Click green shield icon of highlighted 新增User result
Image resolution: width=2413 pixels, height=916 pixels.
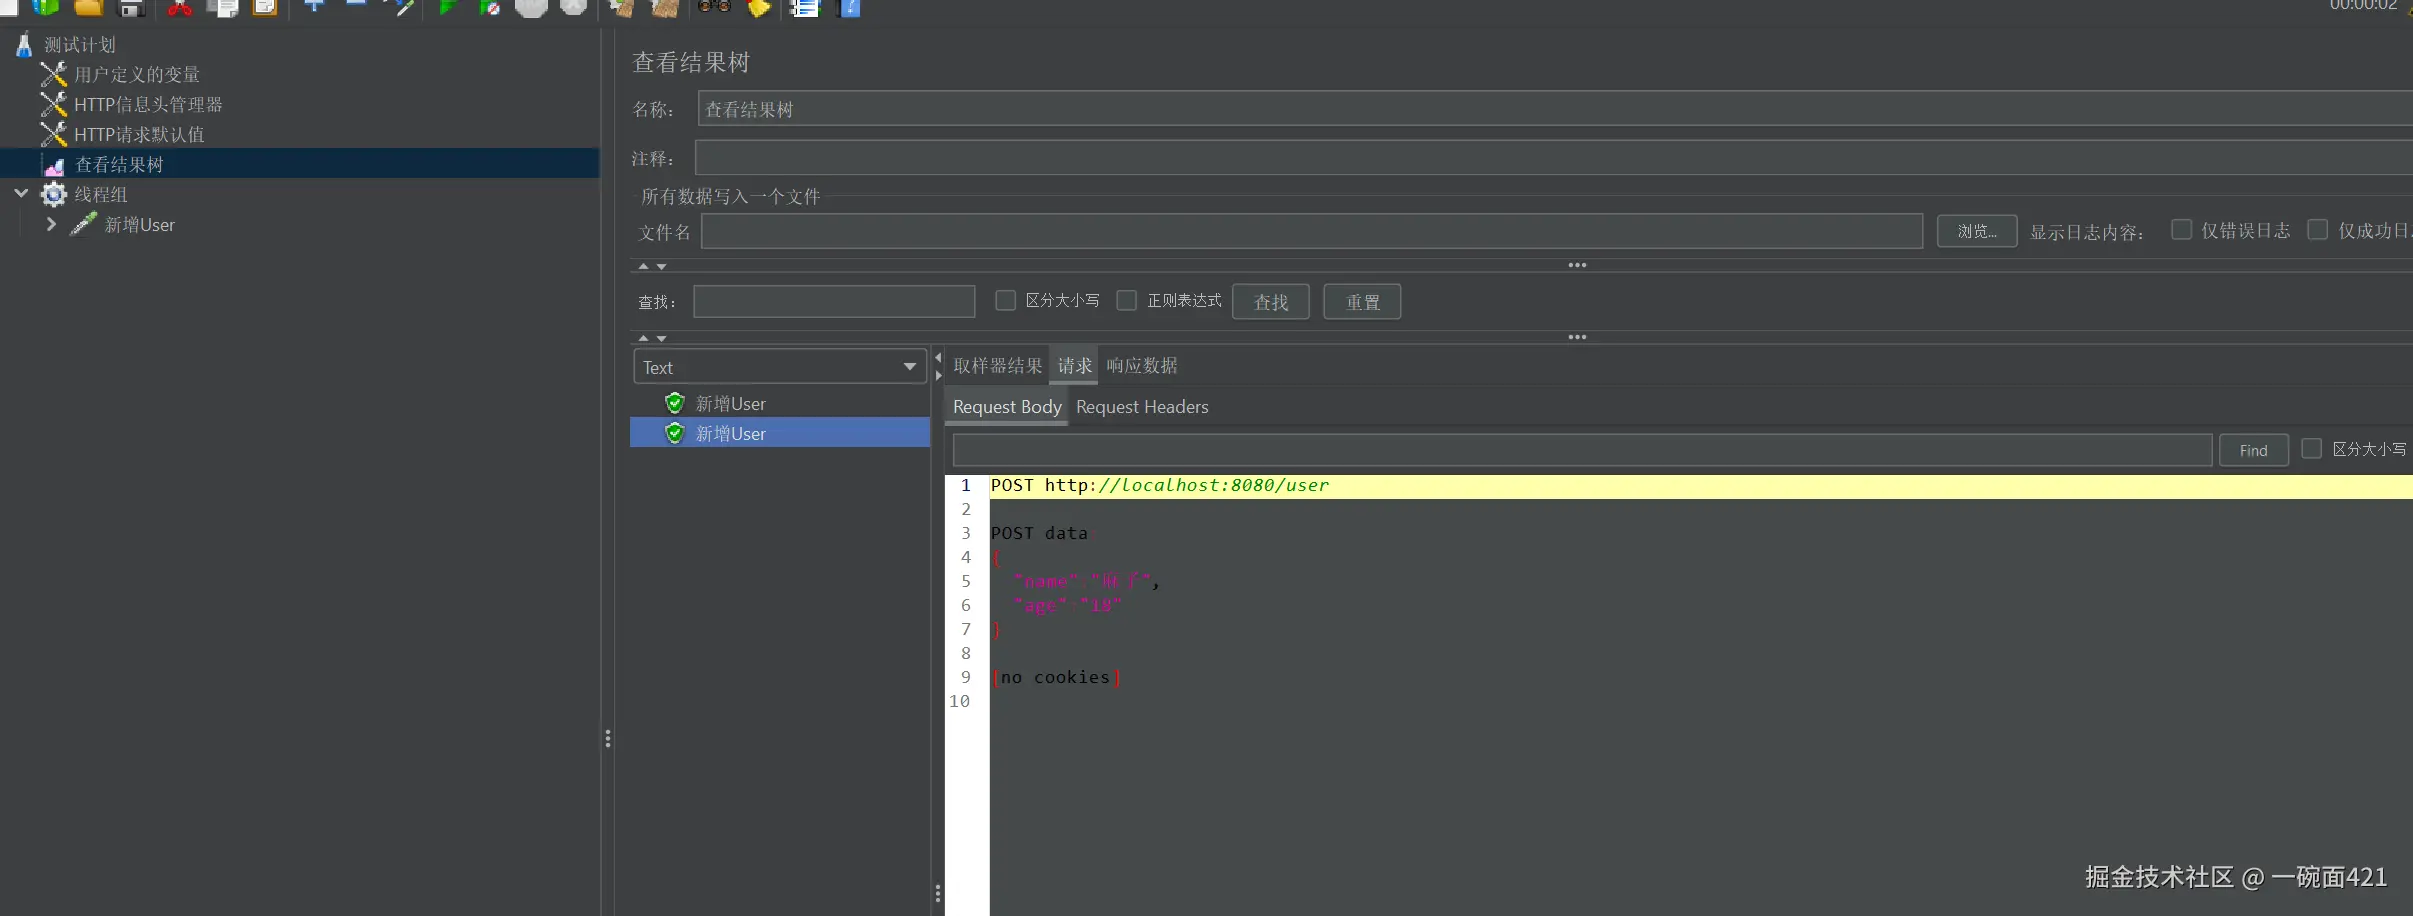pyautogui.click(x=675, y=433)
